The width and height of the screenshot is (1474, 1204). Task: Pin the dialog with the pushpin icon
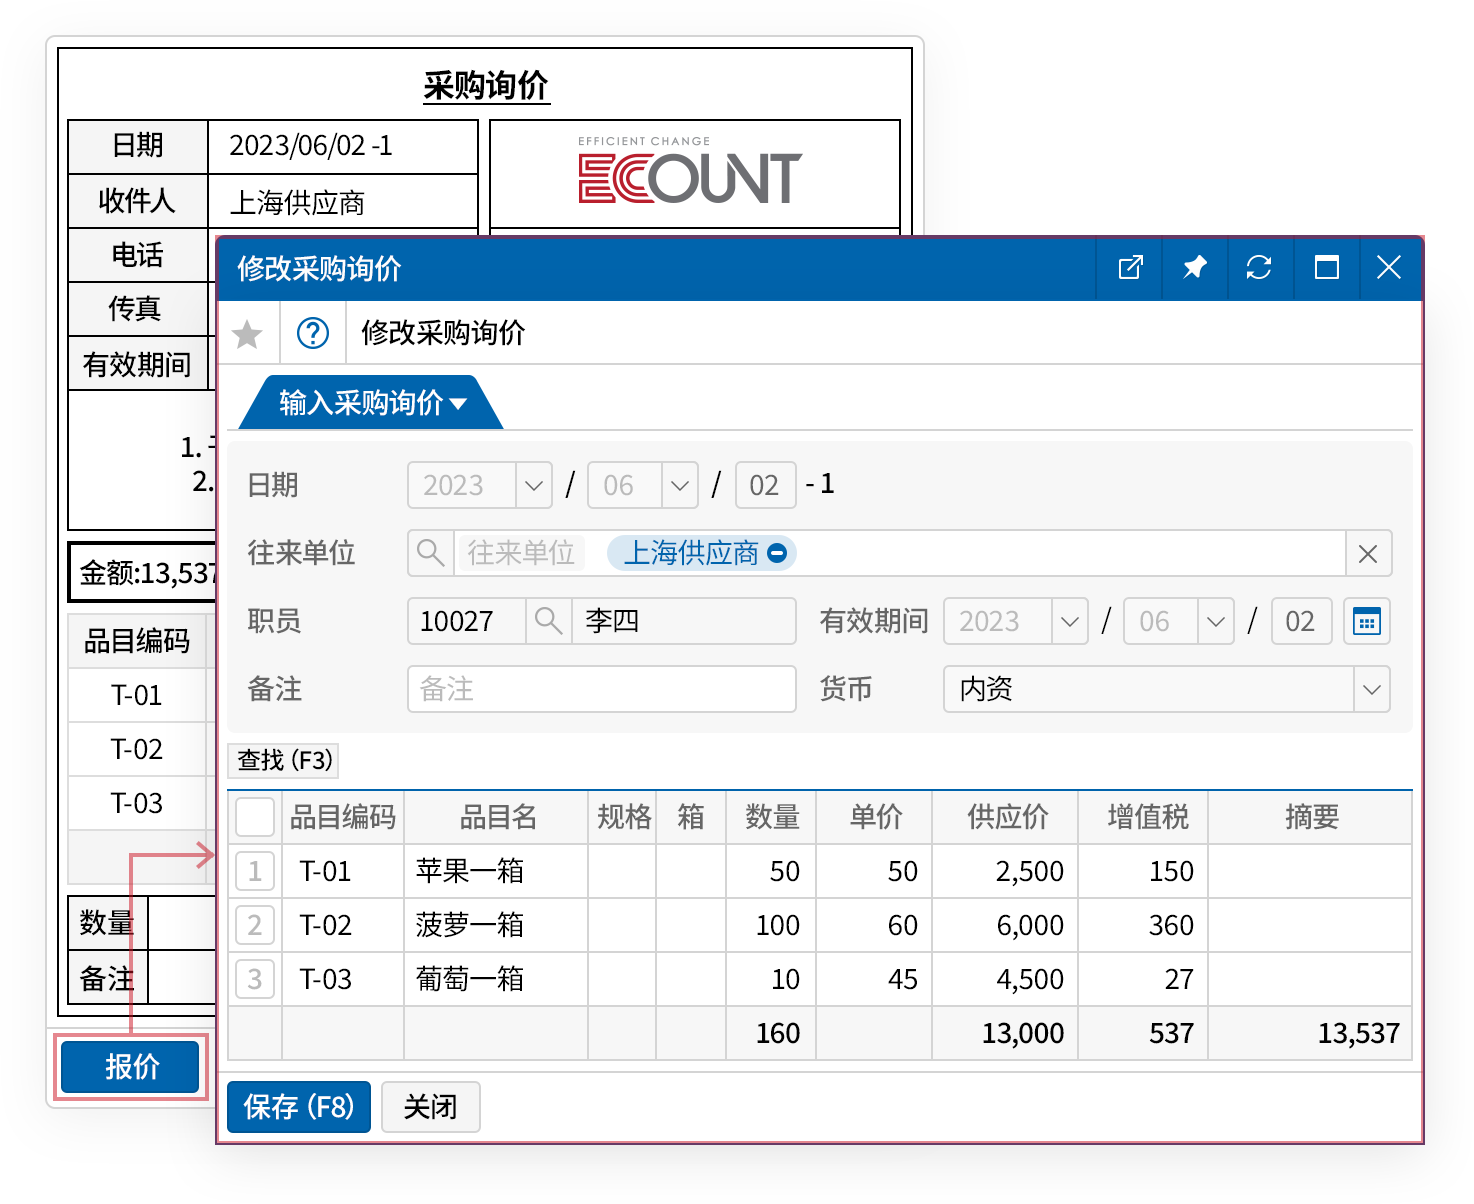pyautogui.click(x=1194, y=268)
